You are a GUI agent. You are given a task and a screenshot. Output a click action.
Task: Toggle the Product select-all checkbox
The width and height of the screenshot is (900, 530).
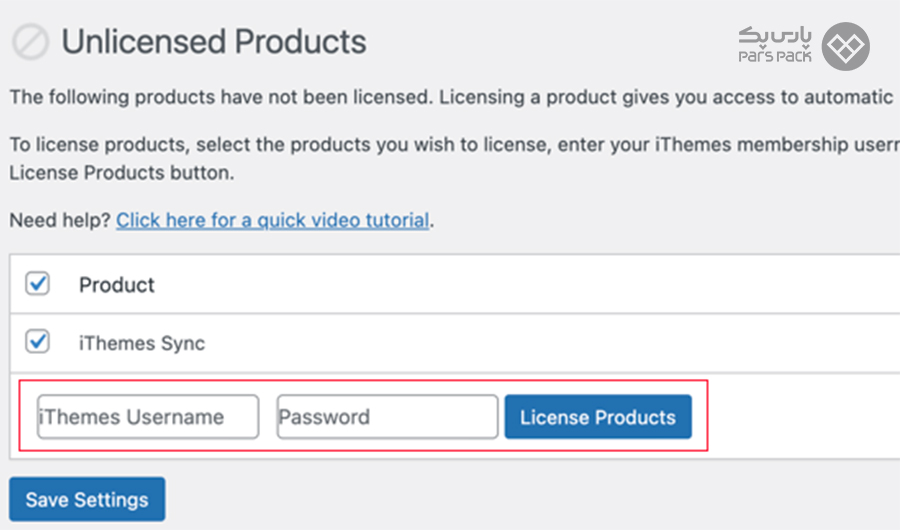[37, 284]
